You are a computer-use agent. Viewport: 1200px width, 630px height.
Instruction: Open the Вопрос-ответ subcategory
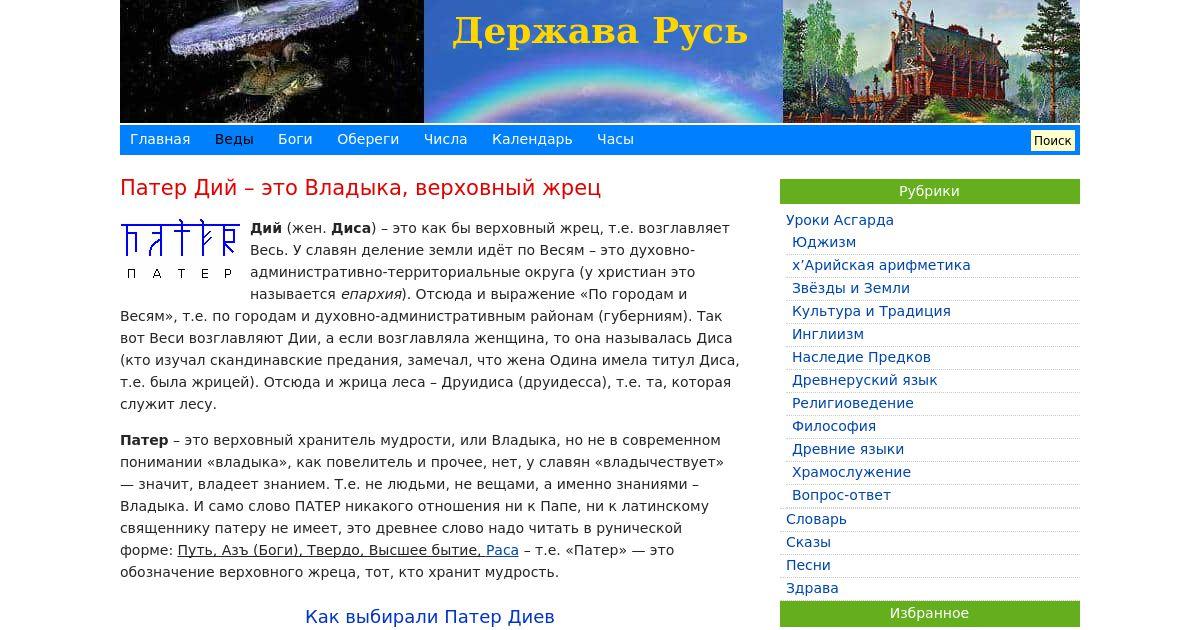(x=841, y=495)
